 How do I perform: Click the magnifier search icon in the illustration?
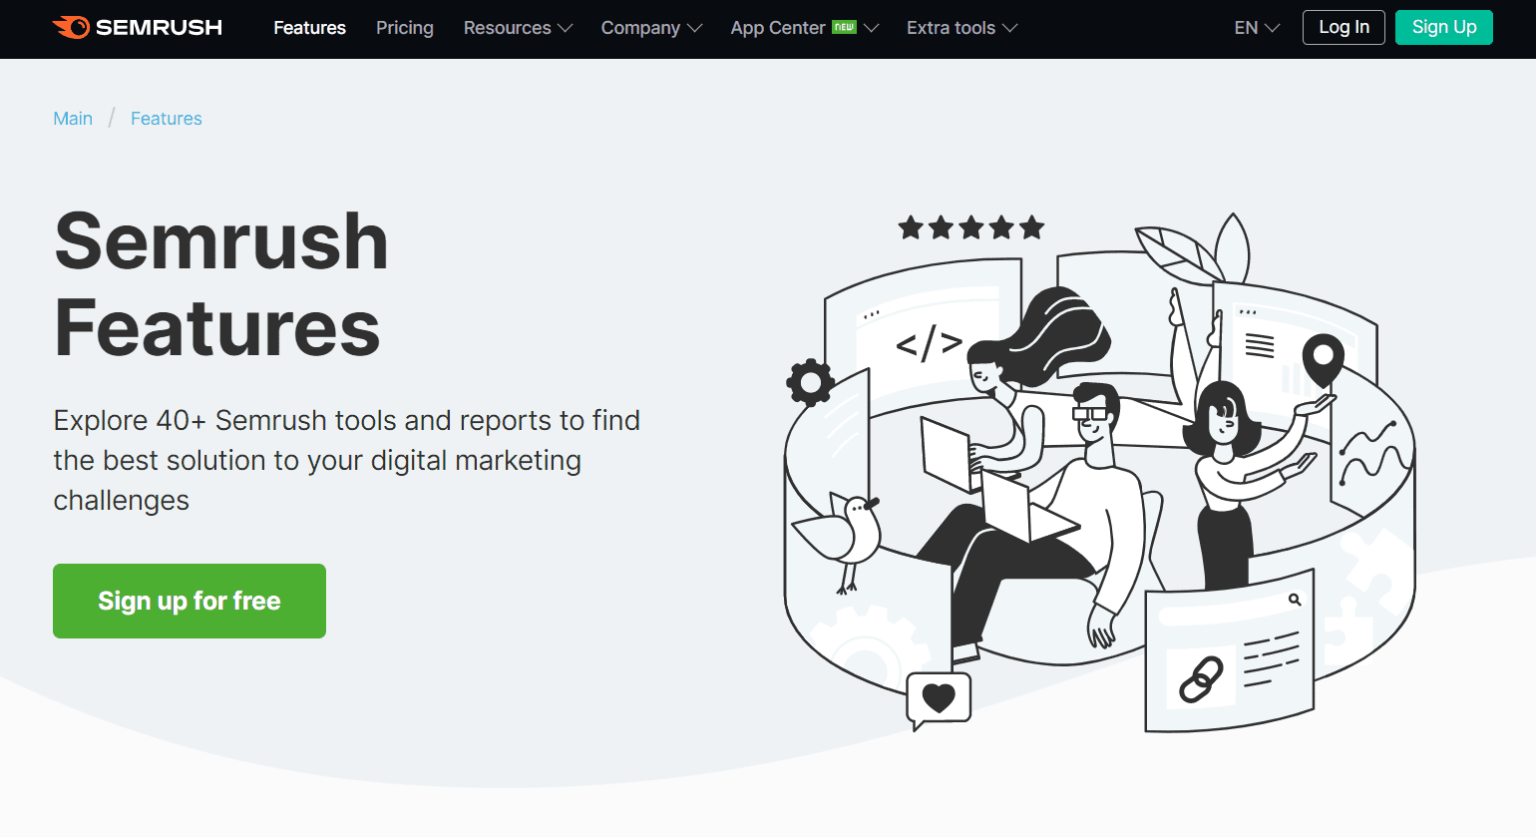click(1295, 600)
